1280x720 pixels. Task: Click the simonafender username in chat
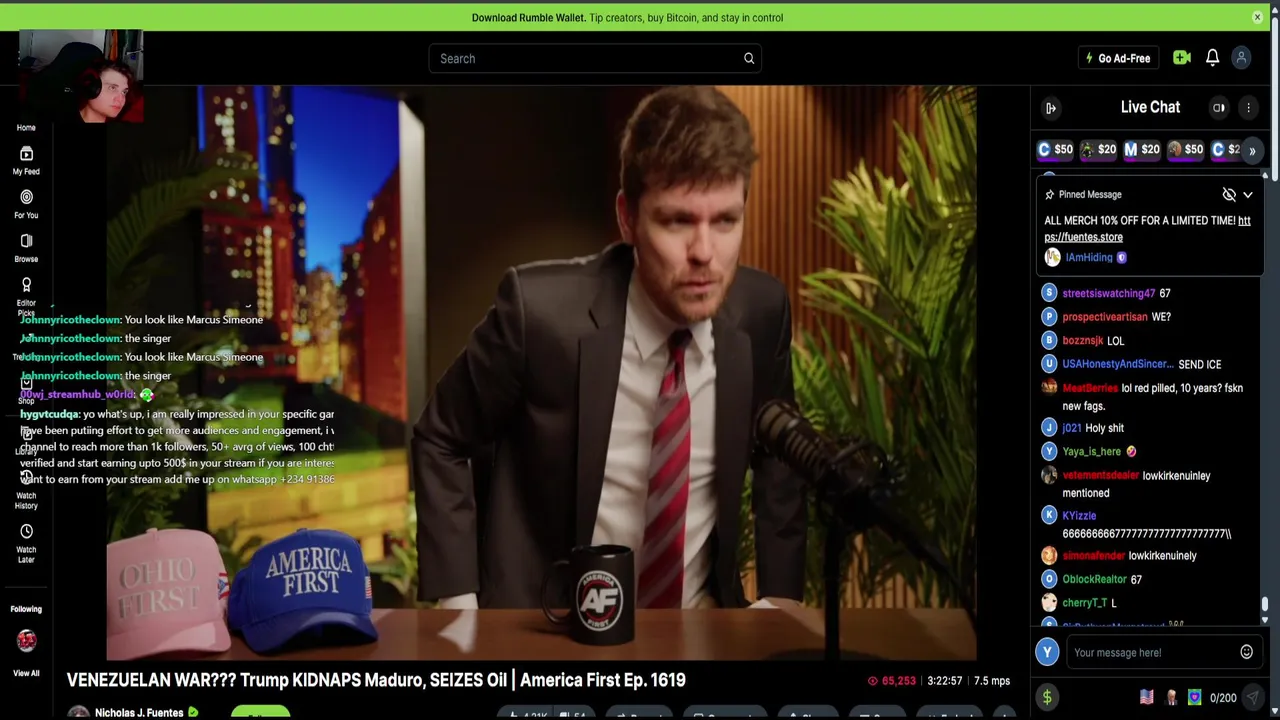coord(1093,556)
